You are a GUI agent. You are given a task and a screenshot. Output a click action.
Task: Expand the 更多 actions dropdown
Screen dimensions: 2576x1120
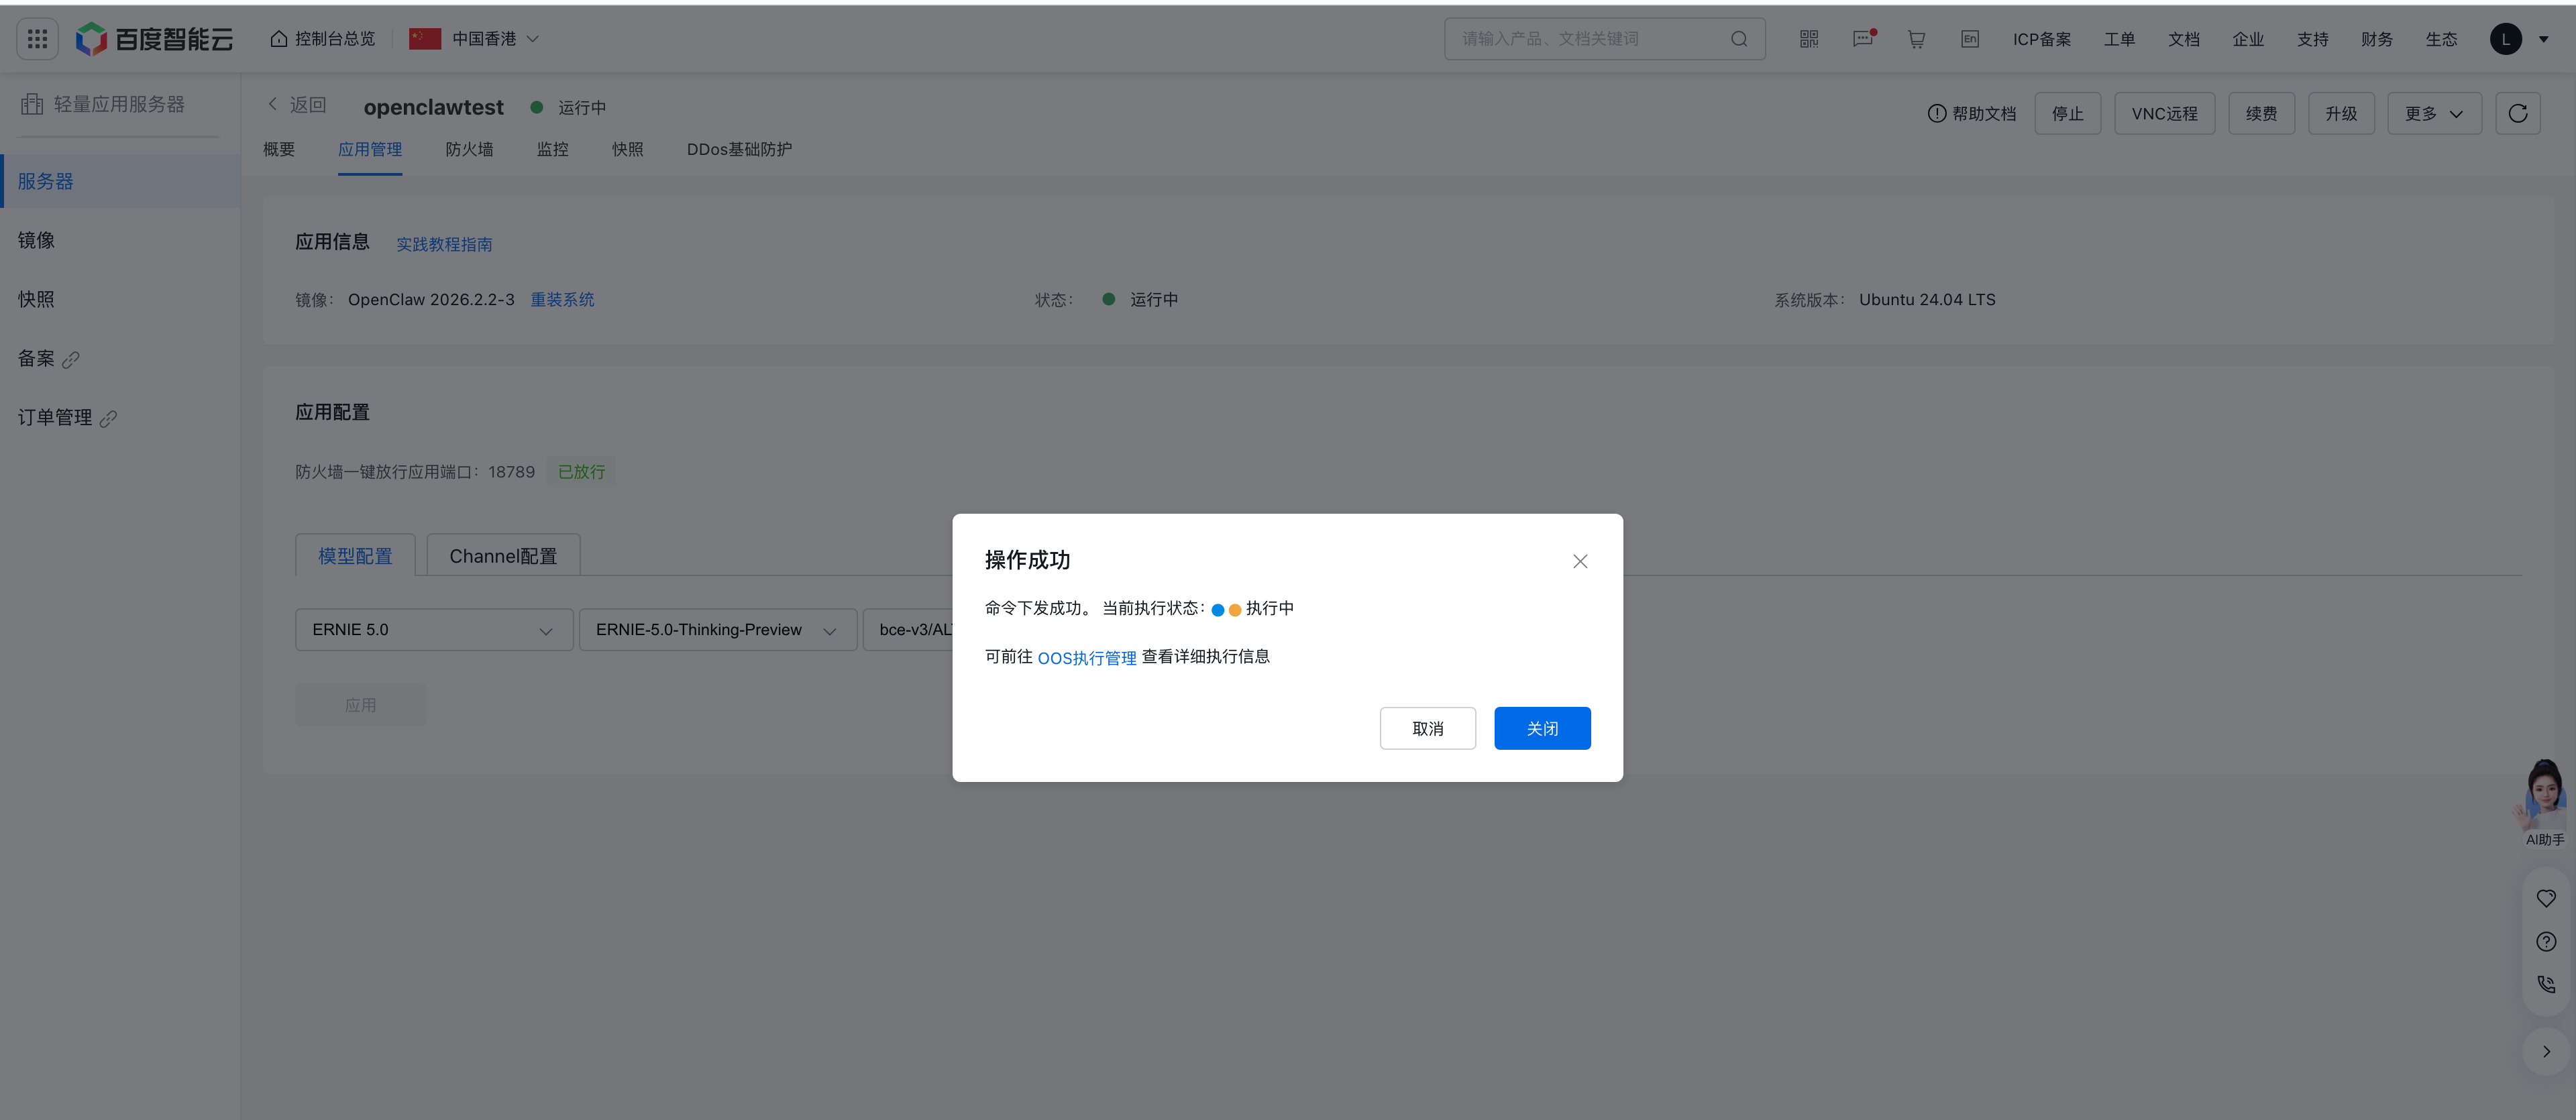click(x=2433, y=113)
